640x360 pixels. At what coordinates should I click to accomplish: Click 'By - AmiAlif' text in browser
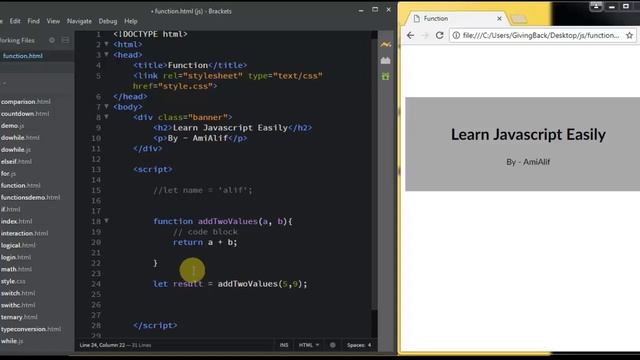(x=528, y=162)
